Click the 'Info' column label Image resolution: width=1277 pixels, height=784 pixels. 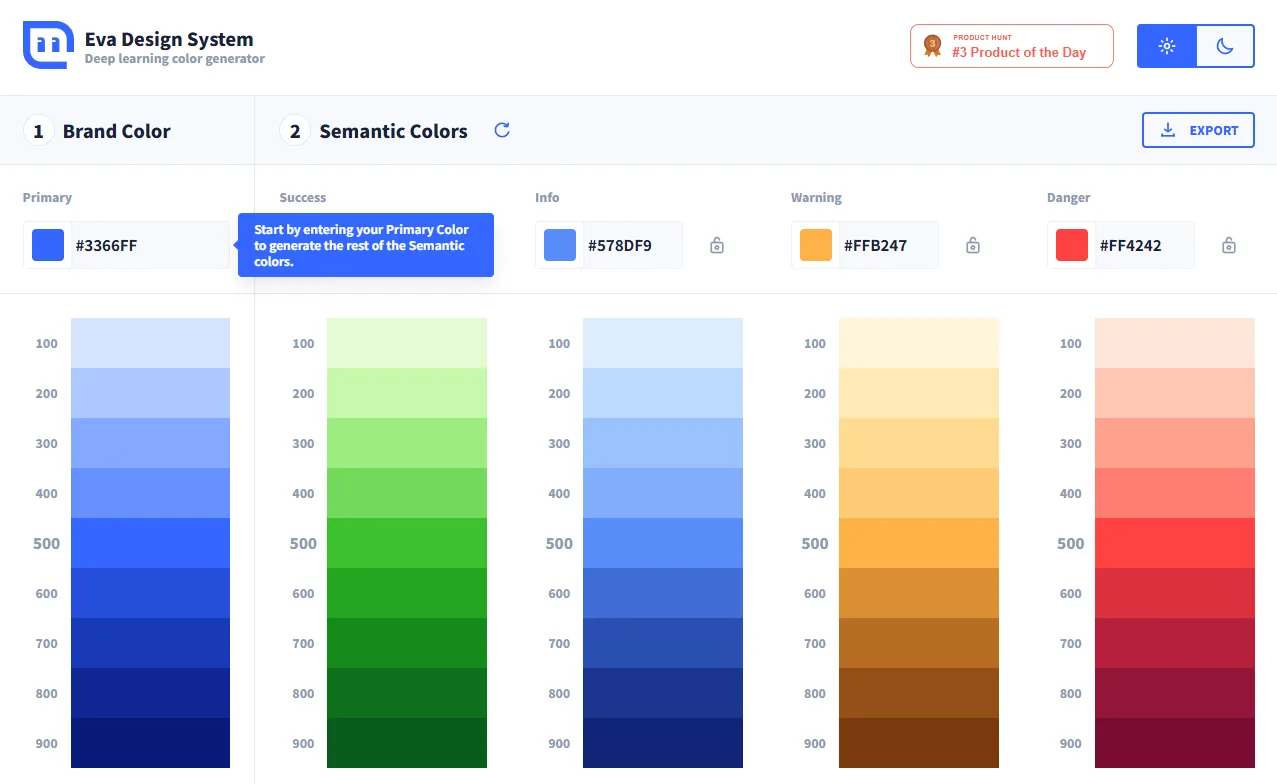pos(547,198)
